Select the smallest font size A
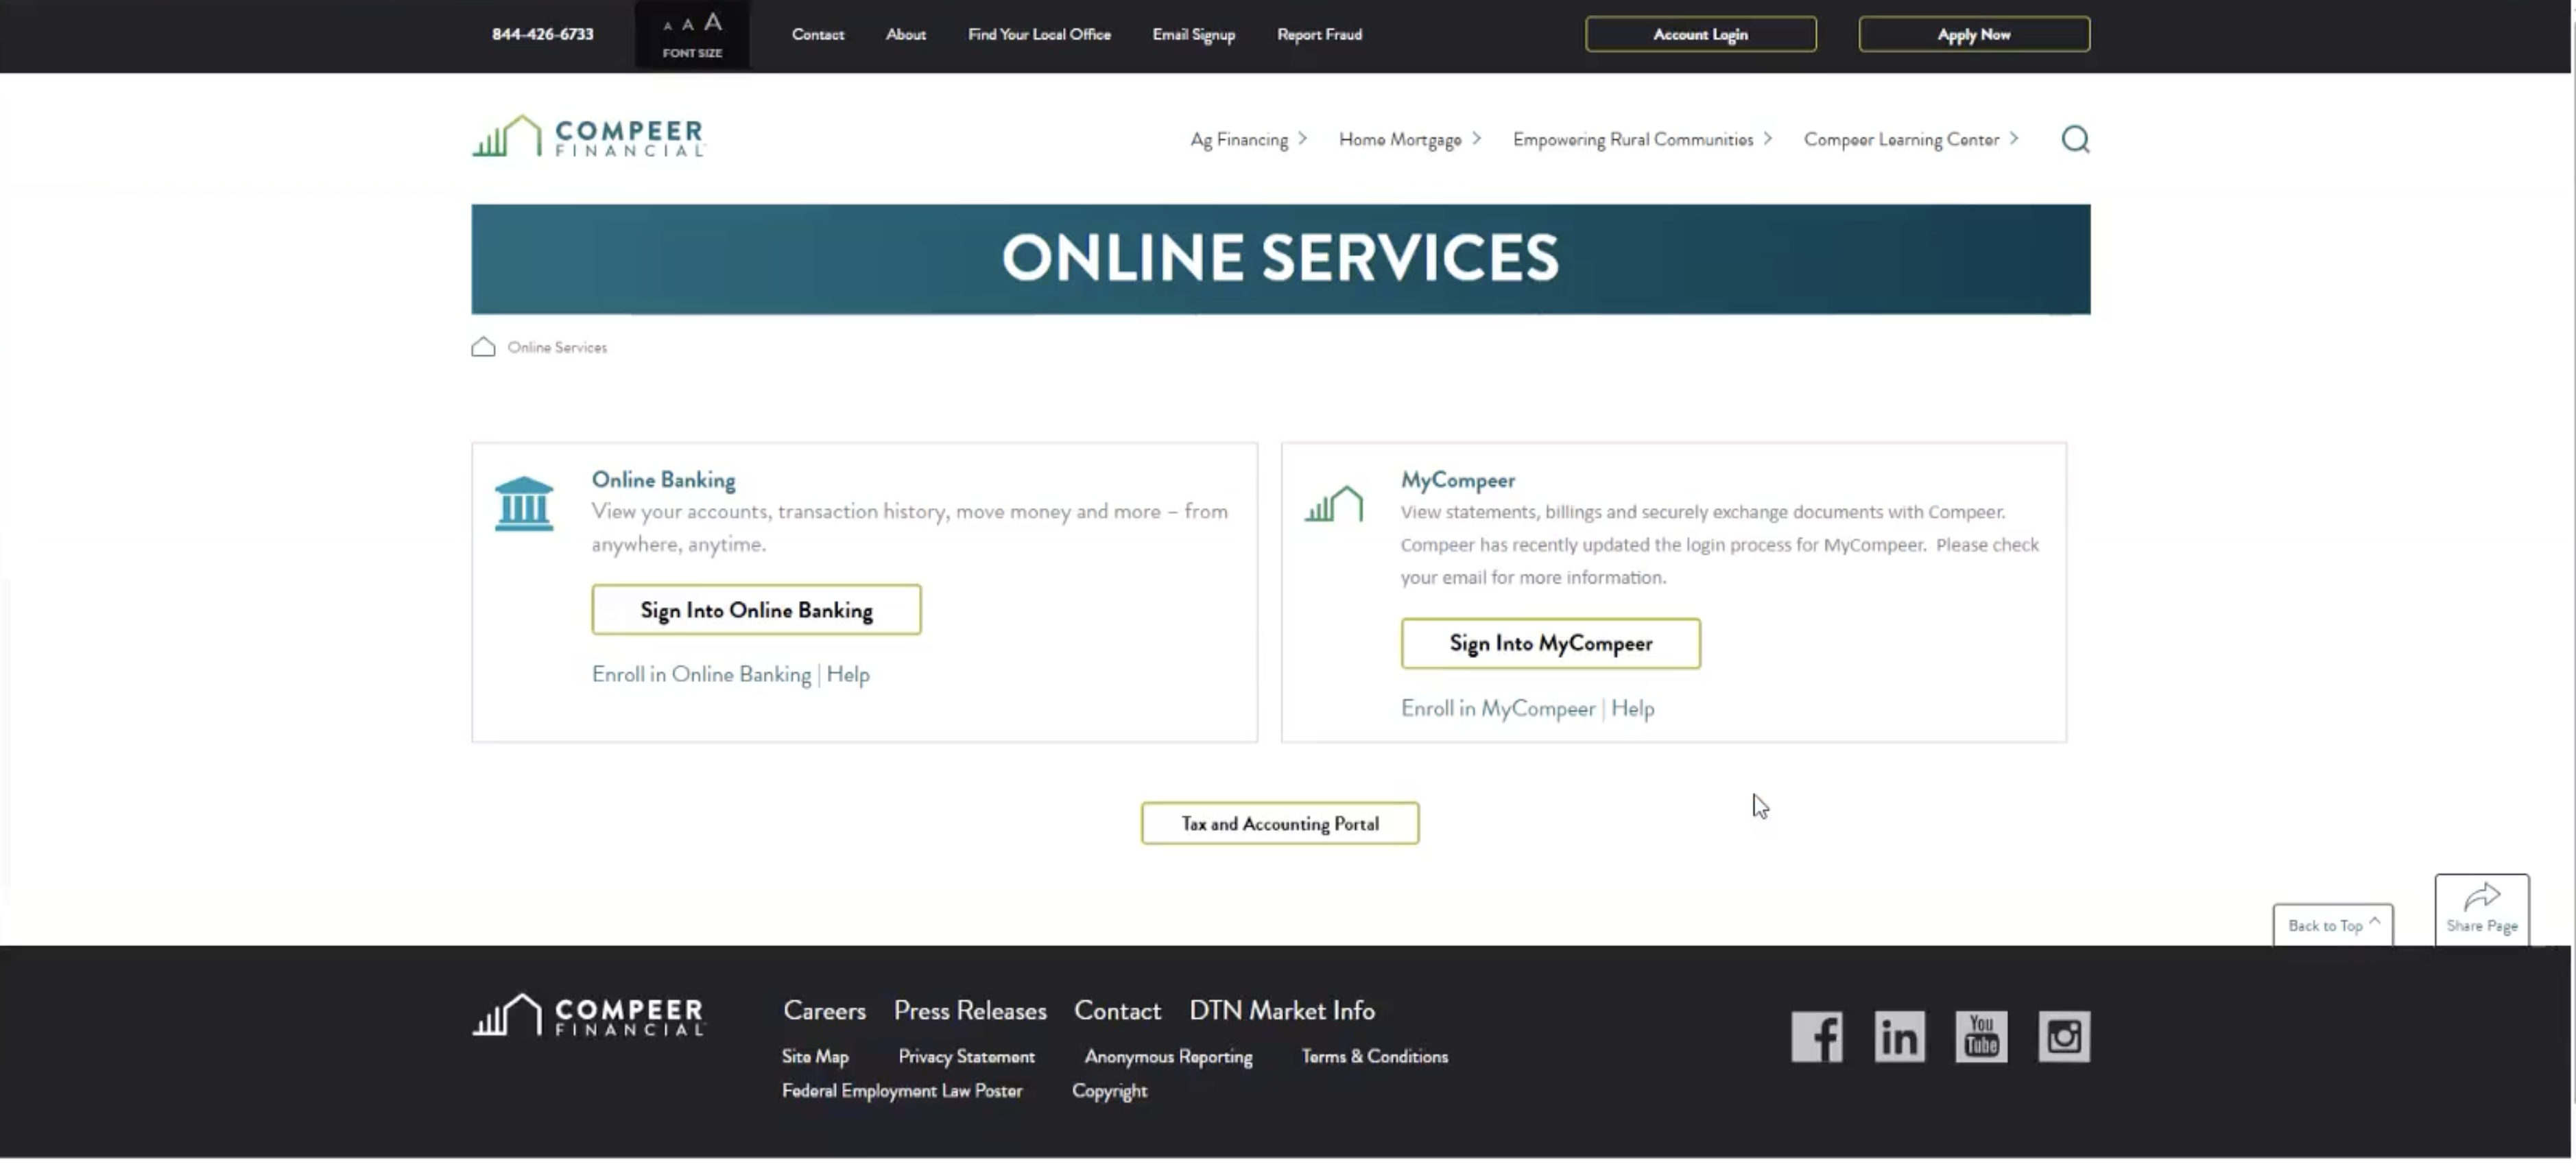The height and width of the screenshot is (1169, 2576). (x=667, y=26)
